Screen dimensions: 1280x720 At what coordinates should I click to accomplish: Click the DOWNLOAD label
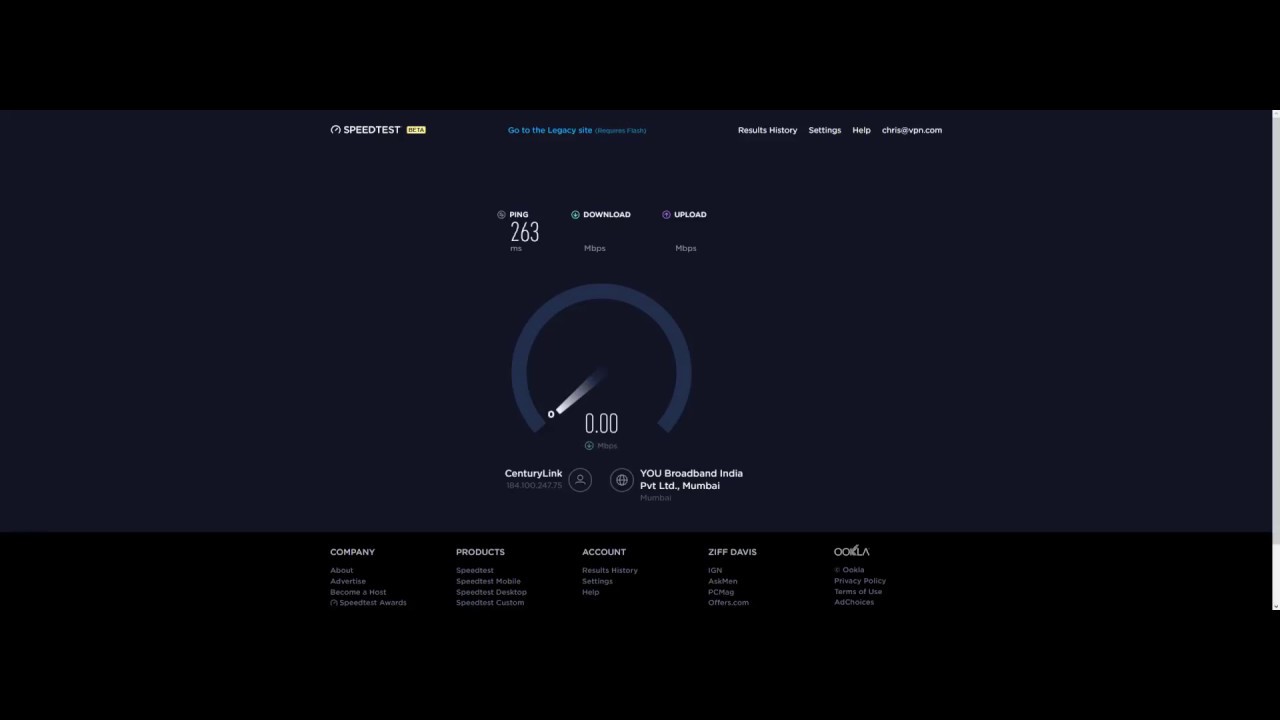coord(607,214)
